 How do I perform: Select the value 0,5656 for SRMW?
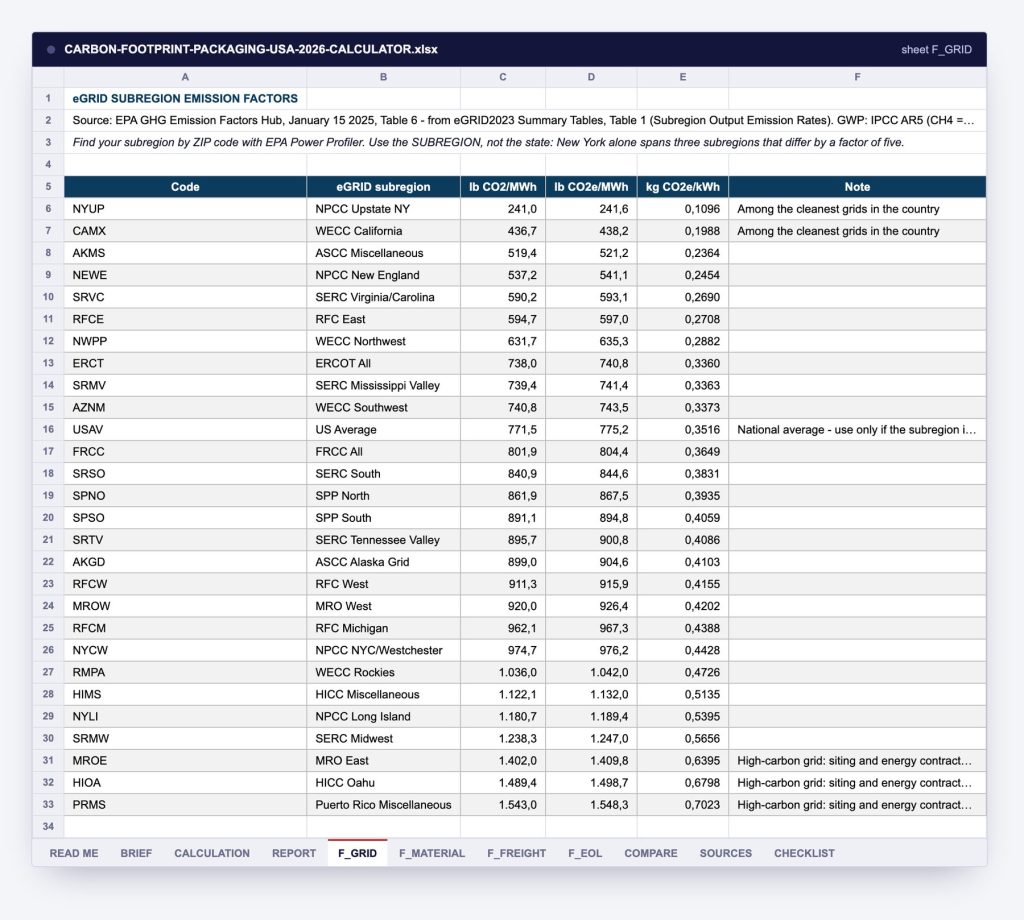click(682, 738)
